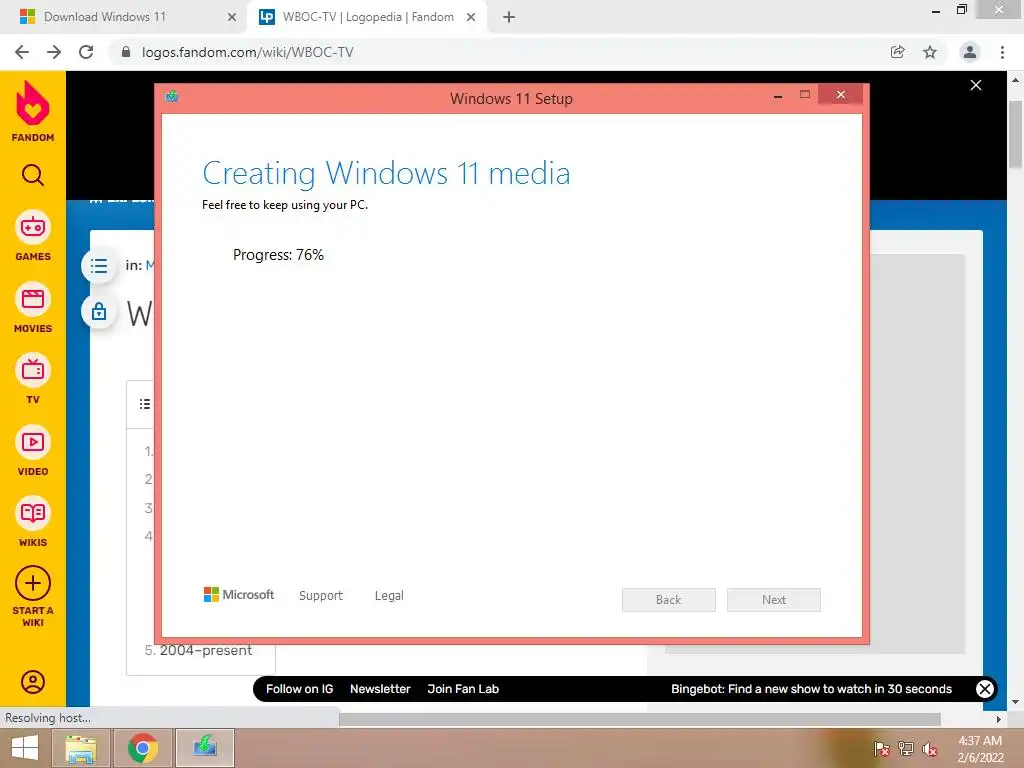Viewport: 1024px width, 768px height.
Task: Click the scroll right arrow
Action: click(998, 719)
